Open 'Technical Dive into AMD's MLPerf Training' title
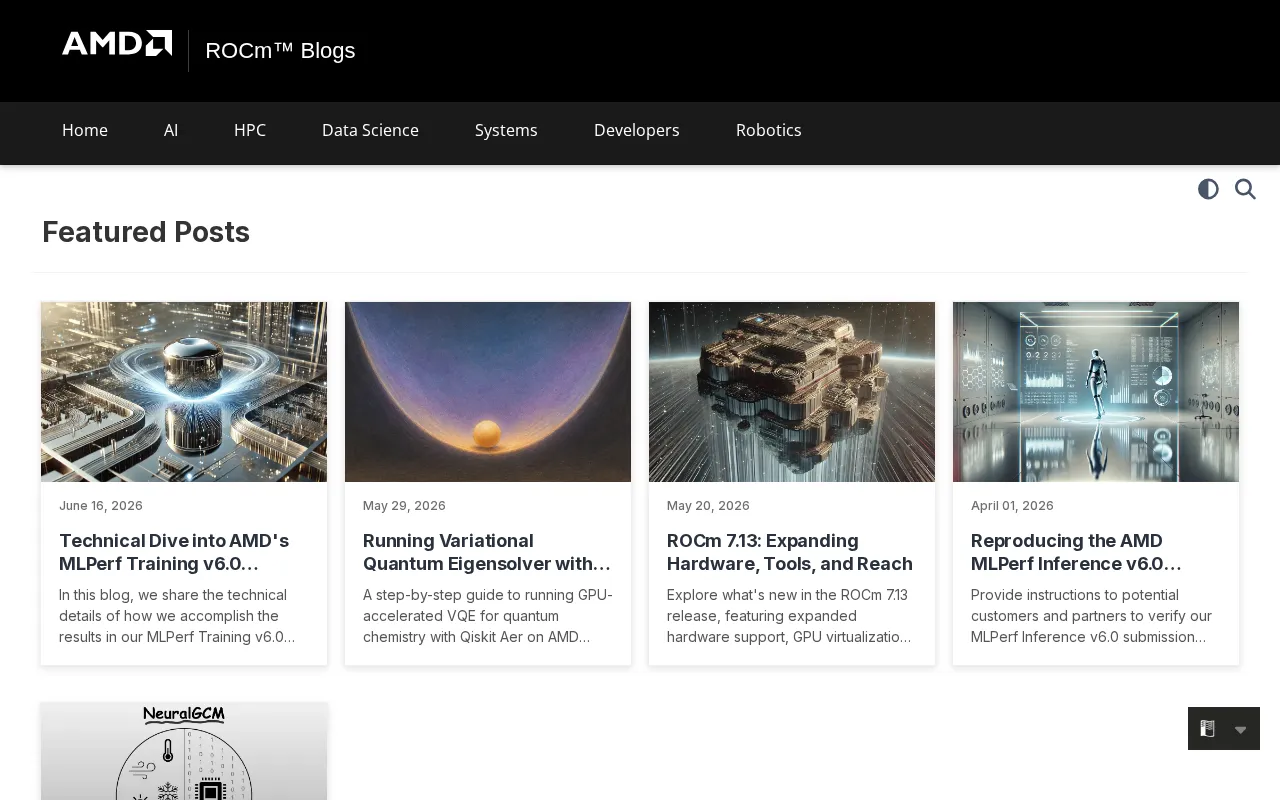The width and height of the screenshot is (1280, 800). point(174,552)
